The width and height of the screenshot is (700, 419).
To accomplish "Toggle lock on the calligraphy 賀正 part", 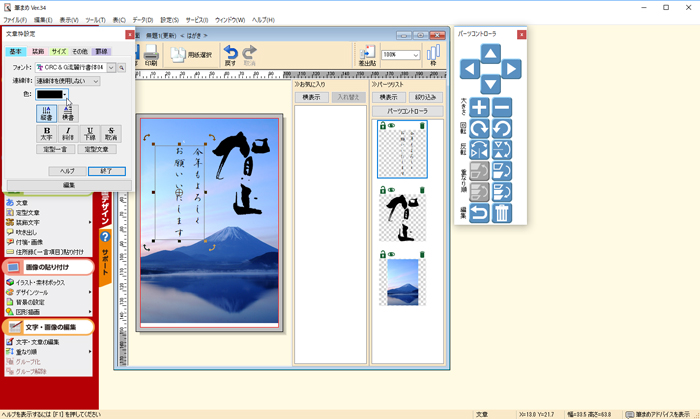I will pos(382,190).
